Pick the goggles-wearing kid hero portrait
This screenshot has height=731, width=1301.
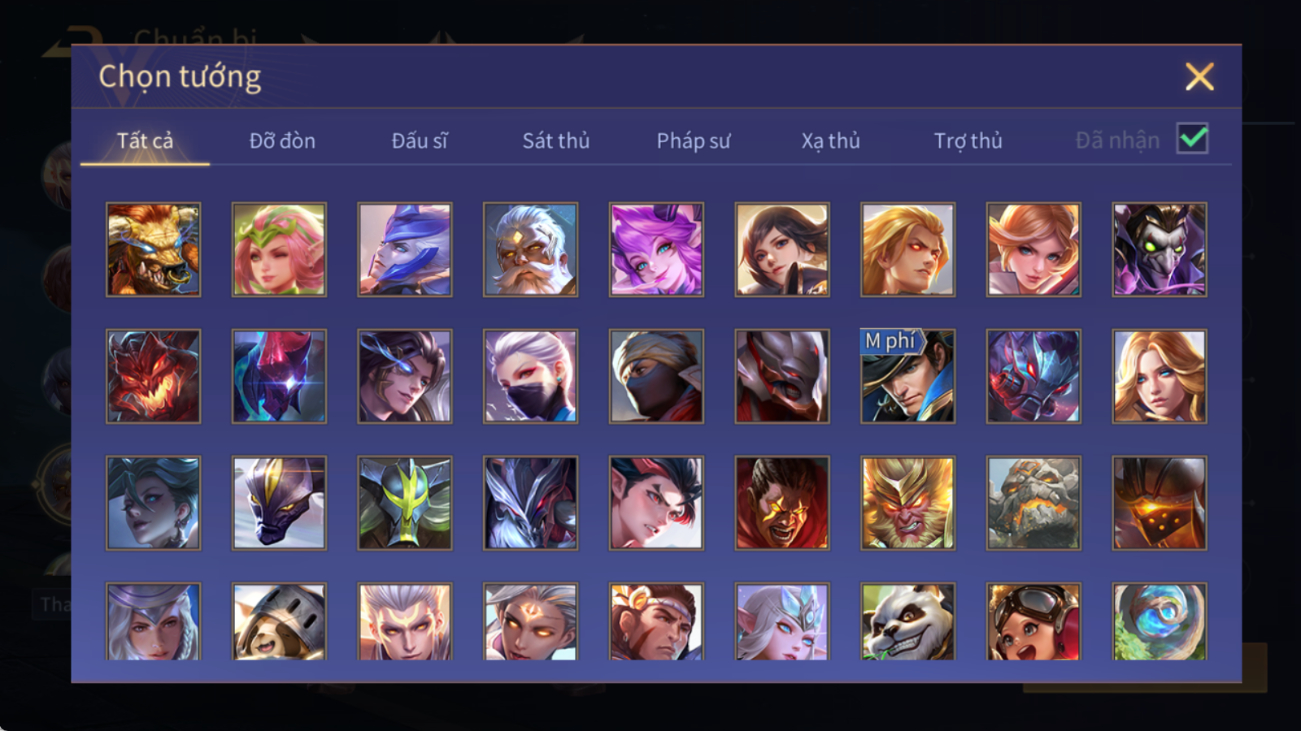[x=1033, y=622]
